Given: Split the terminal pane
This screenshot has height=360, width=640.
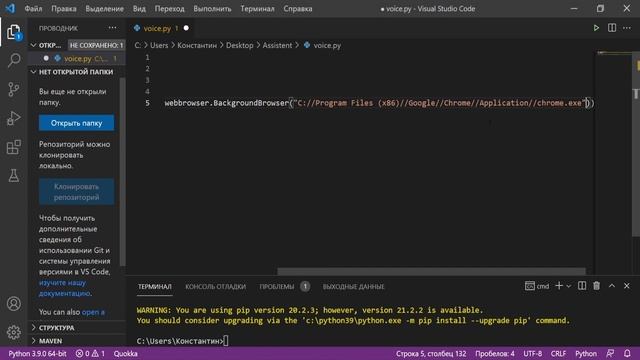Looking at the screenshot, I should (x=582, y=286).
